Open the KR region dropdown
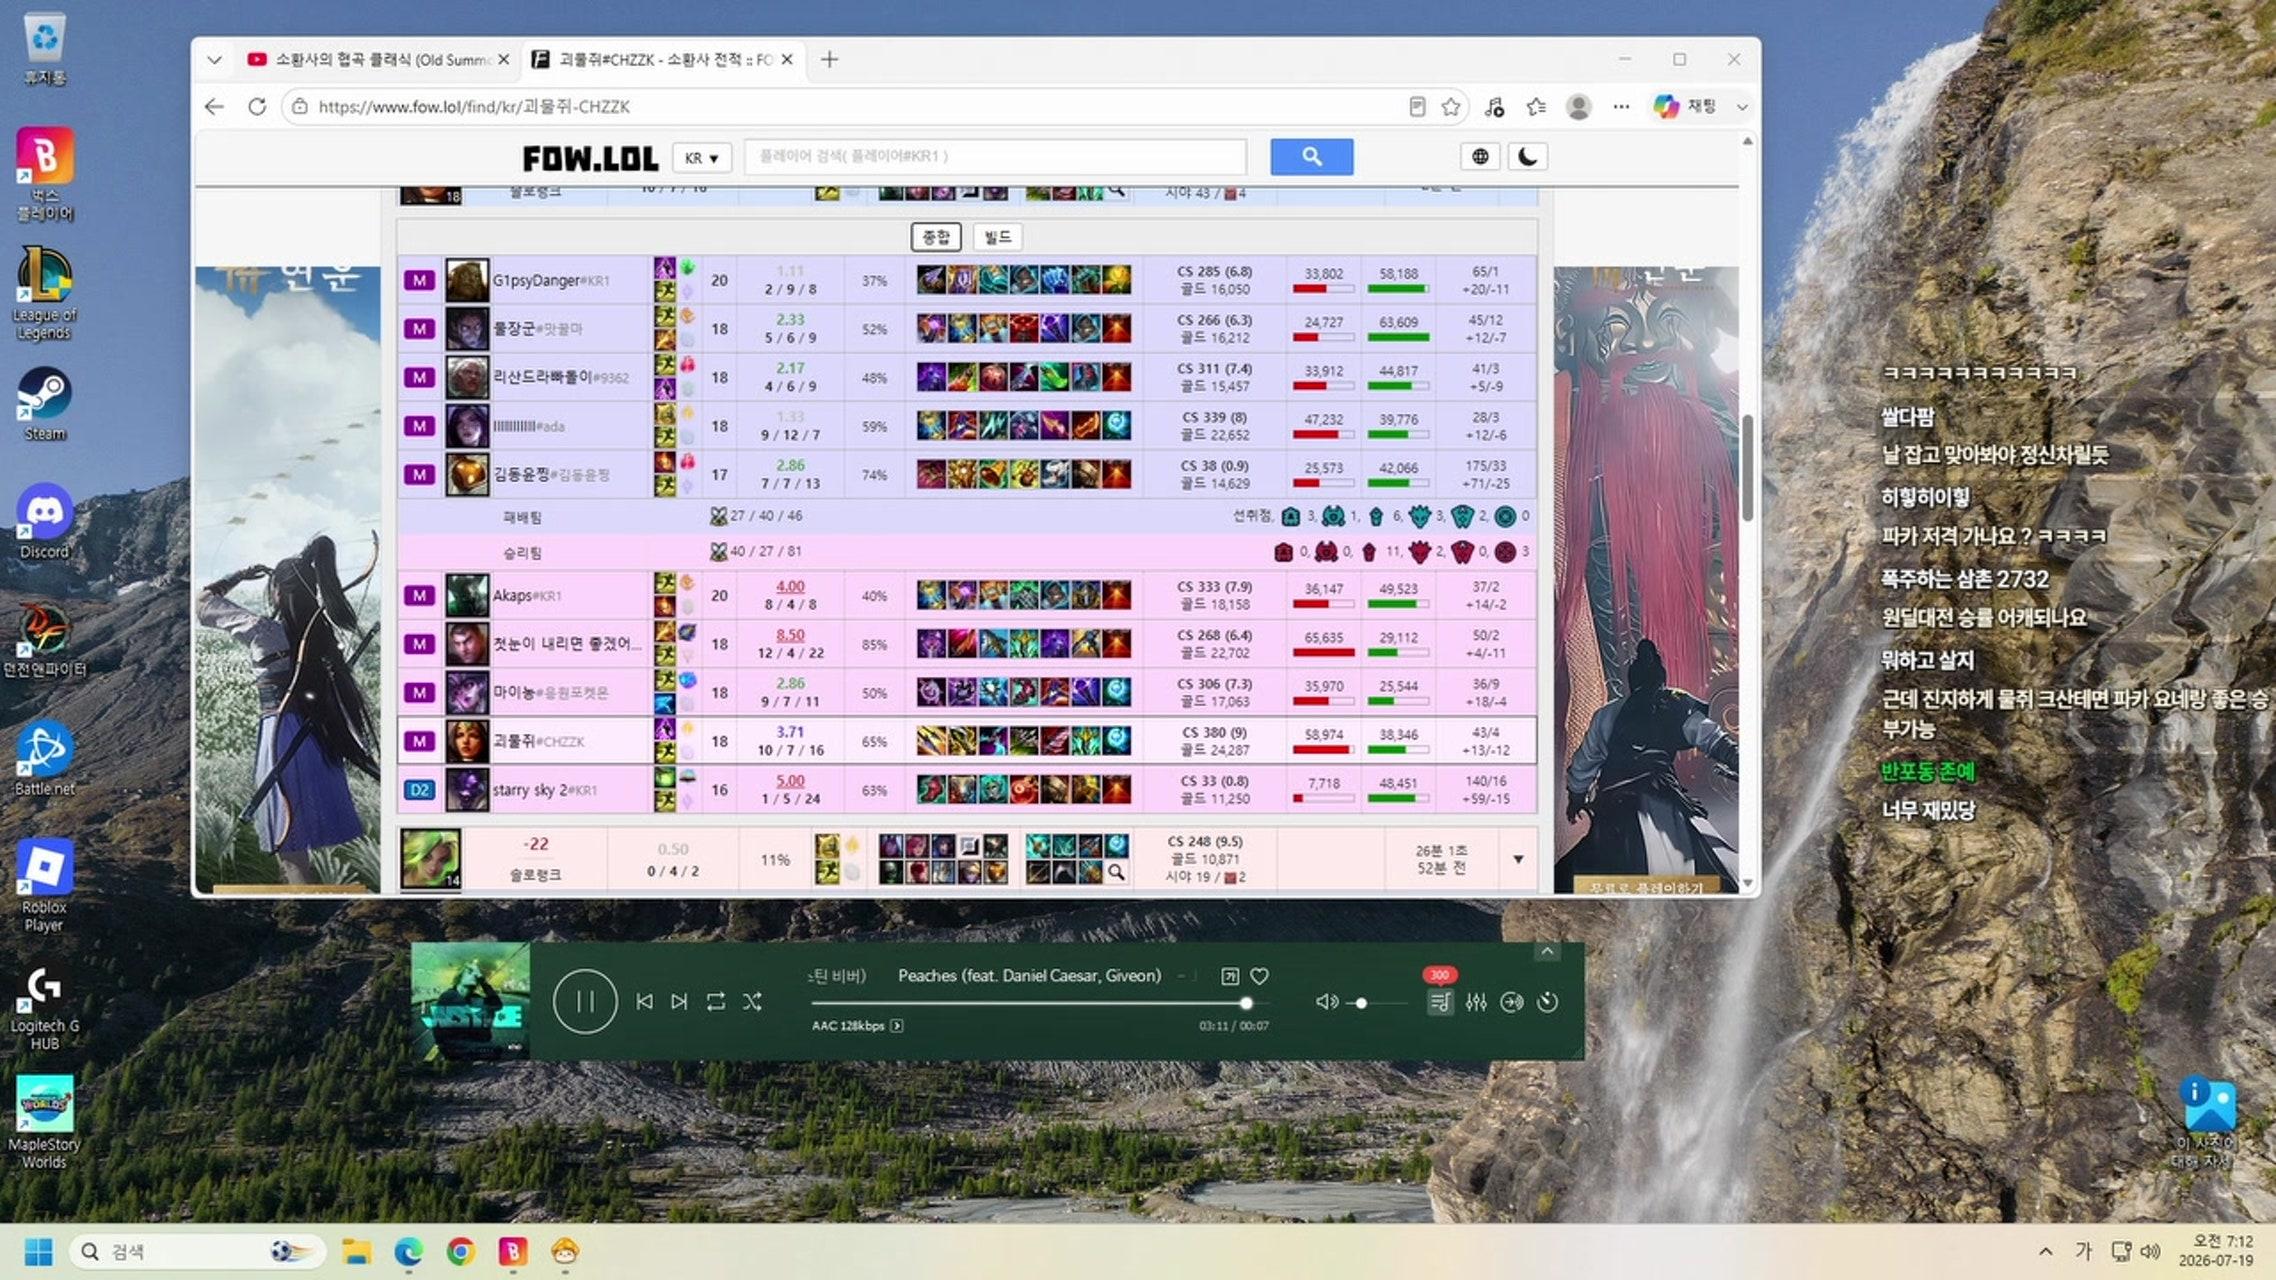2276x1280 pixels. (x=701, y=158)
